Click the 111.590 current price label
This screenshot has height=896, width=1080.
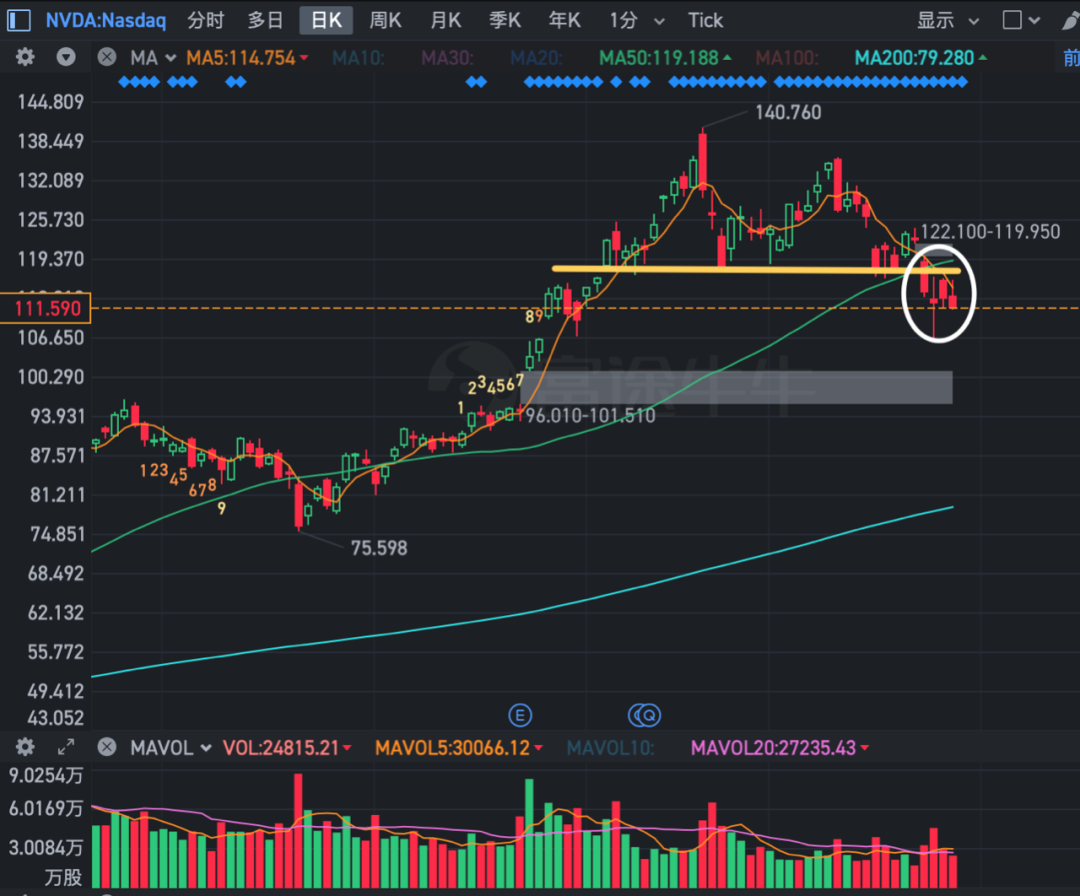[x=46, y=308]
